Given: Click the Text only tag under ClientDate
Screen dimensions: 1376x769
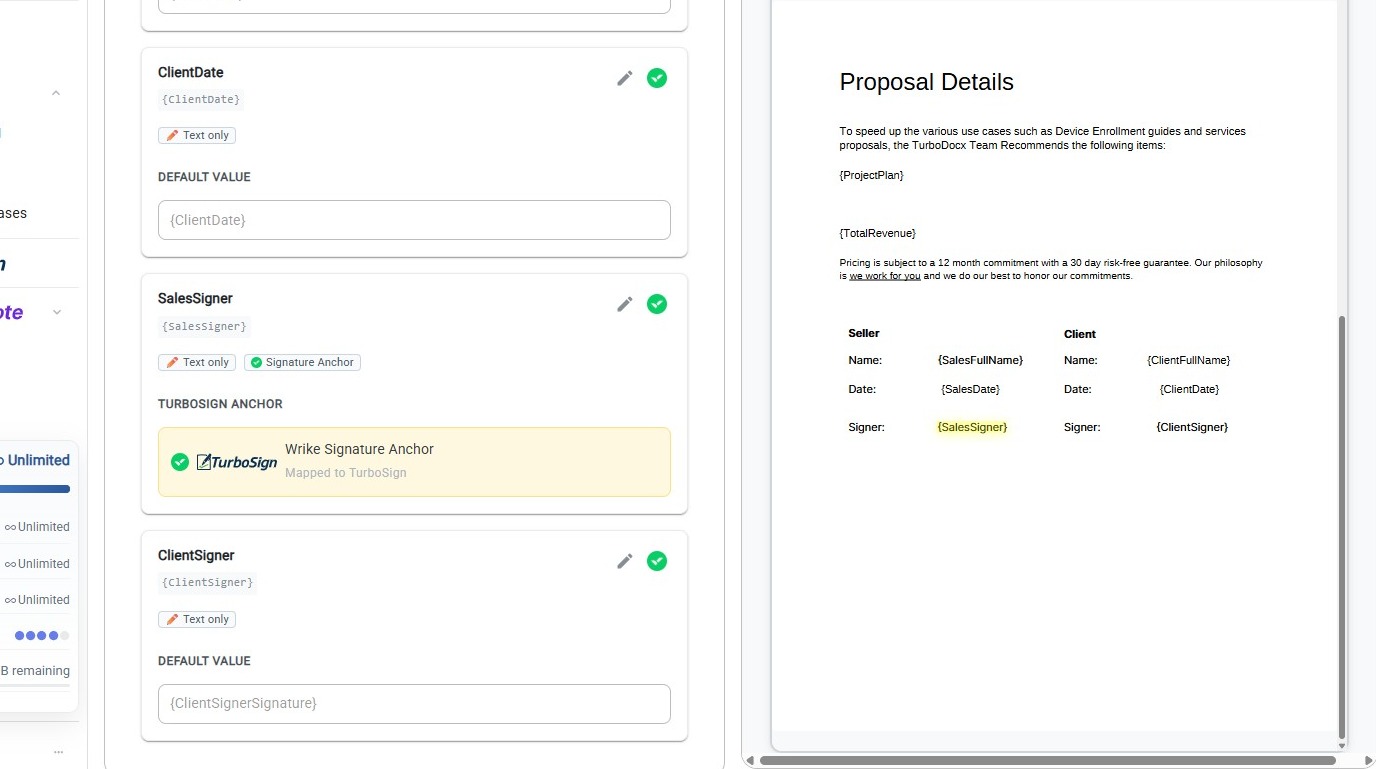Looking at the screenshot, I should coord(197,135).
